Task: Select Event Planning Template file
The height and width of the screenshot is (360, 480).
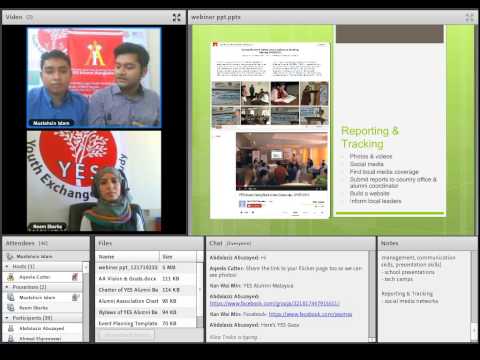Action: [x=146, y=323]
